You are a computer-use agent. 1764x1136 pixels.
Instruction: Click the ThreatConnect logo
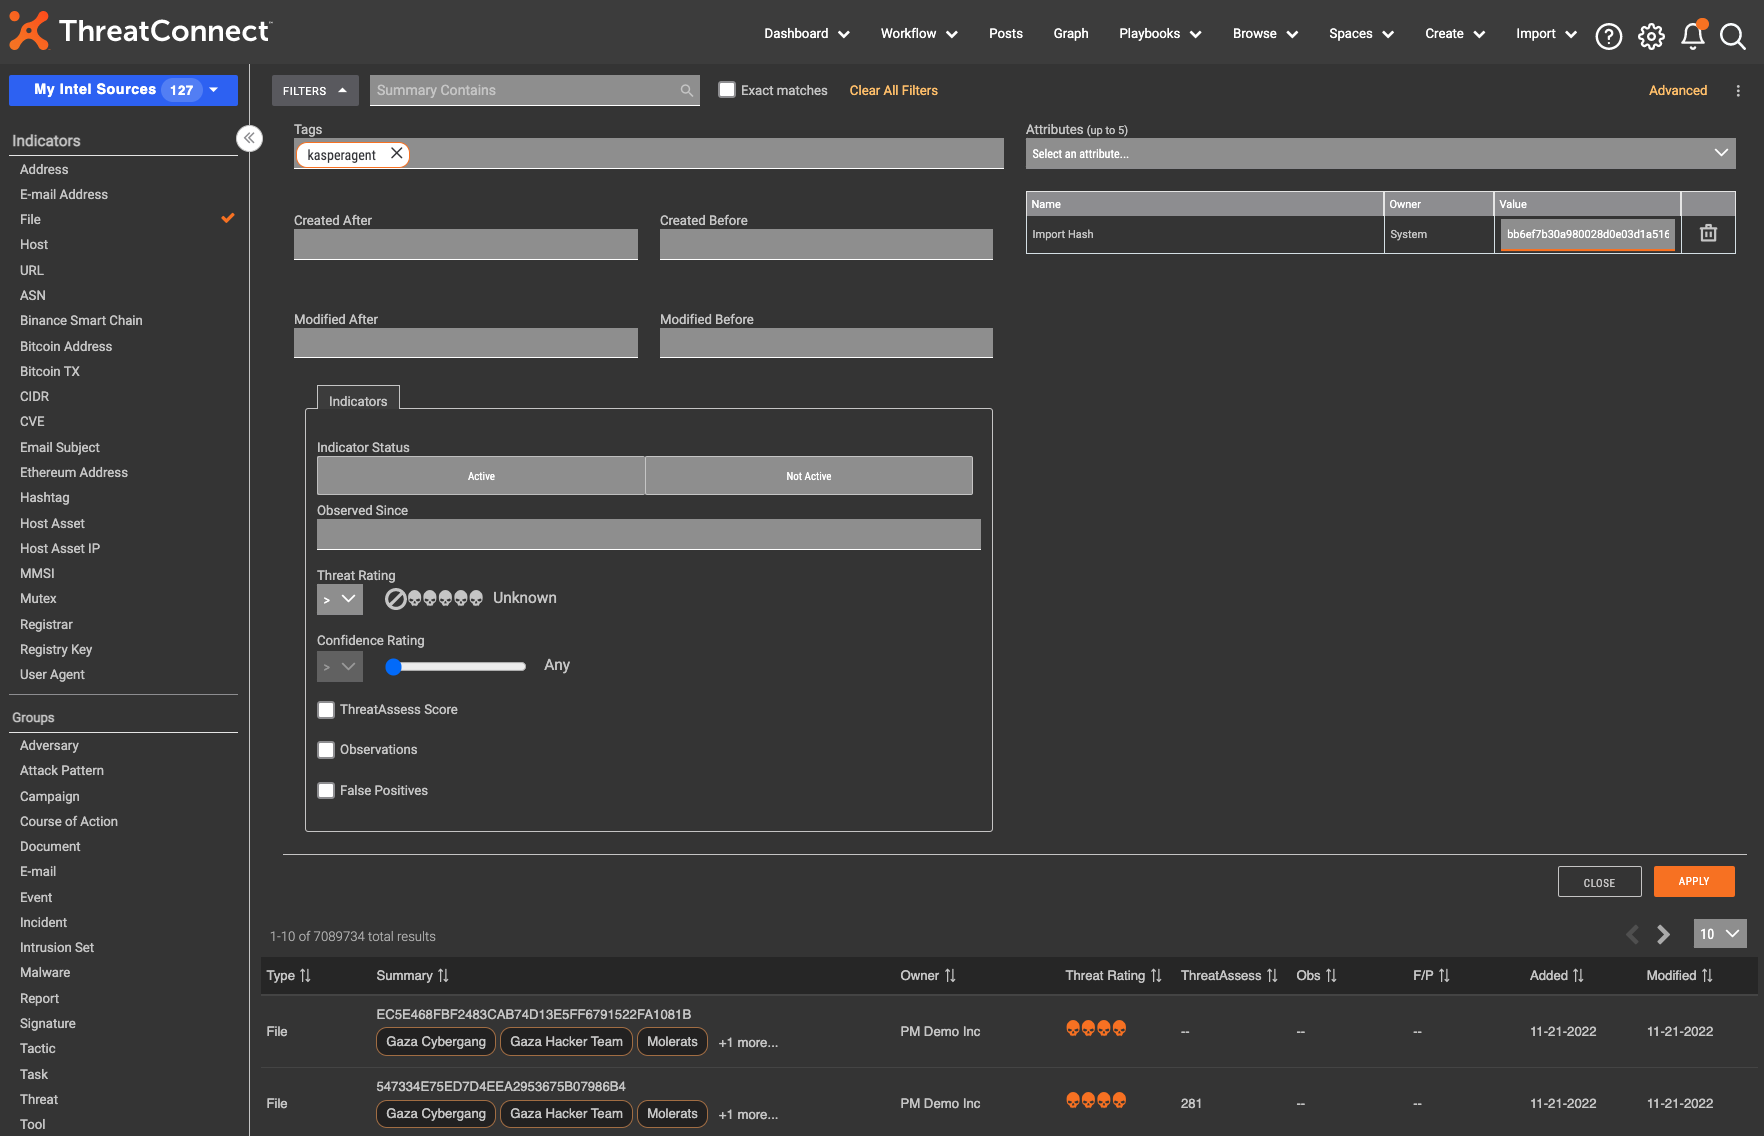point(140,31)
